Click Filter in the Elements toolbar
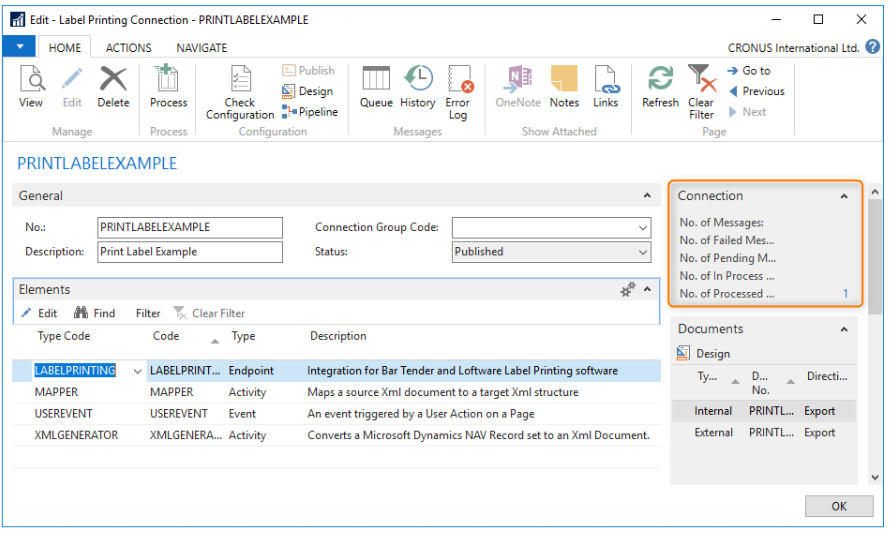The height and width of the screenshot is (539, 889). click(x=148, y=313)
